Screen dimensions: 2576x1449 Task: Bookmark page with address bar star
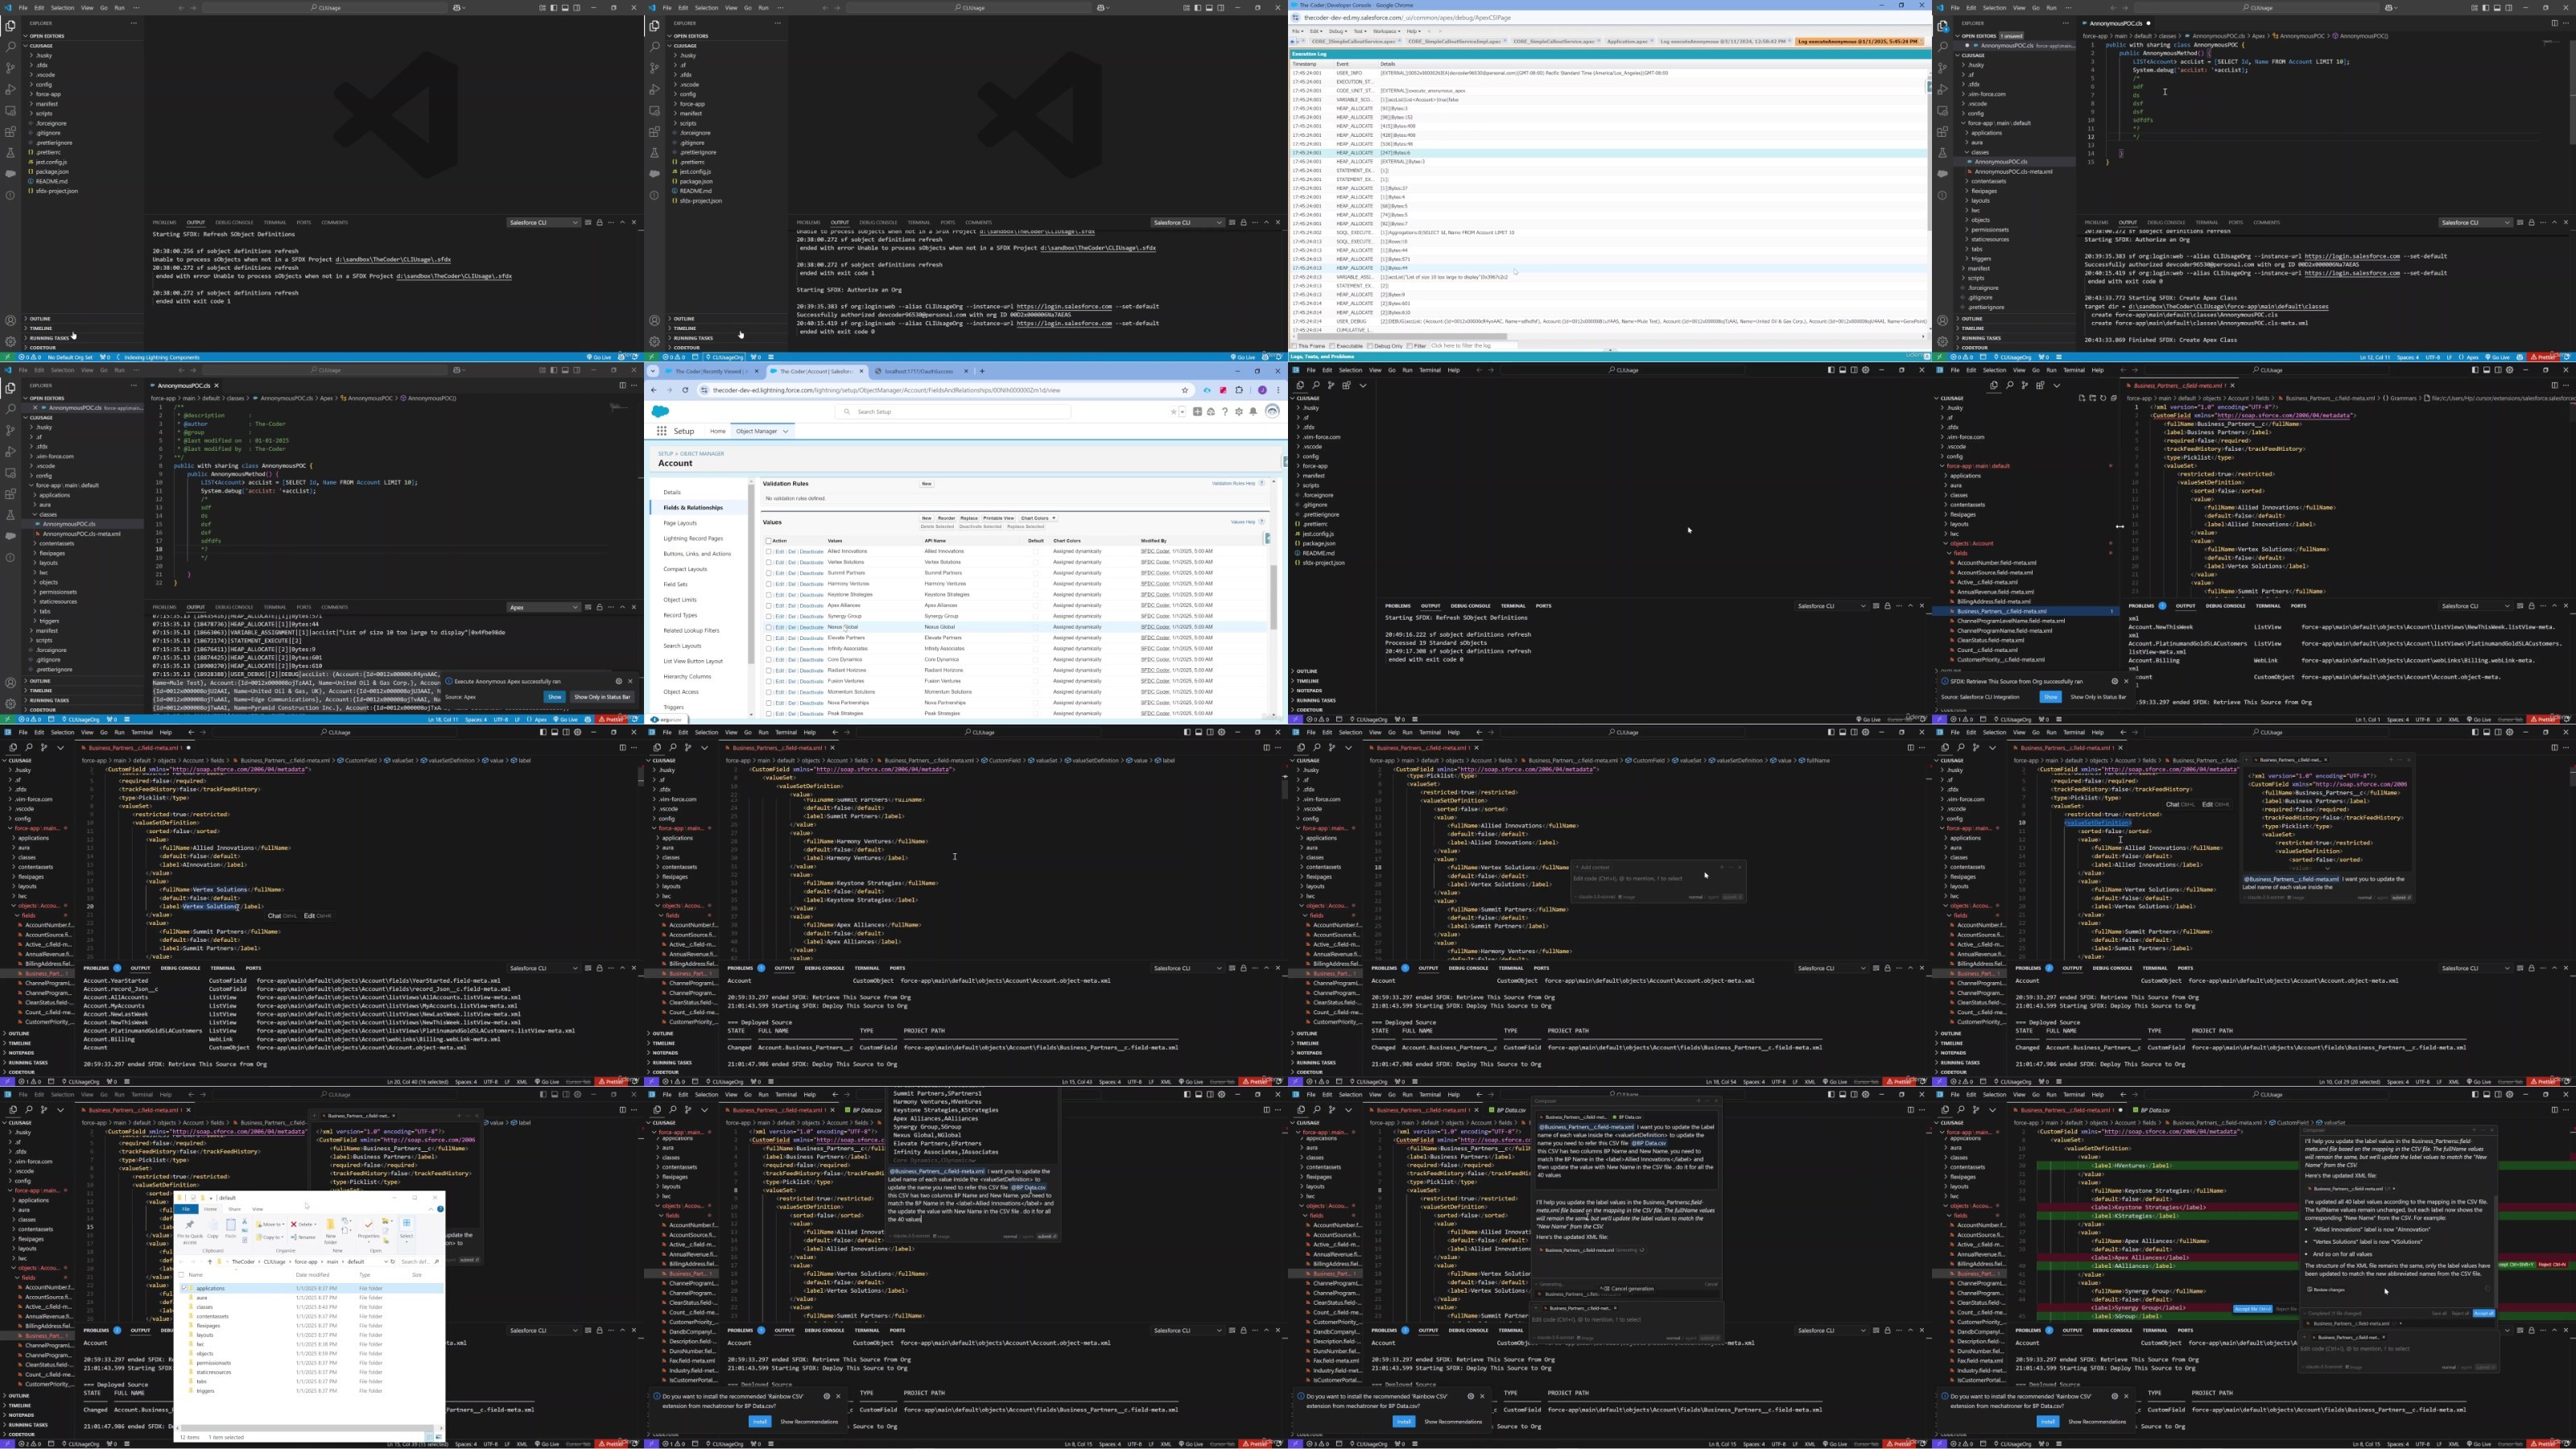[x=1186, y=390]
